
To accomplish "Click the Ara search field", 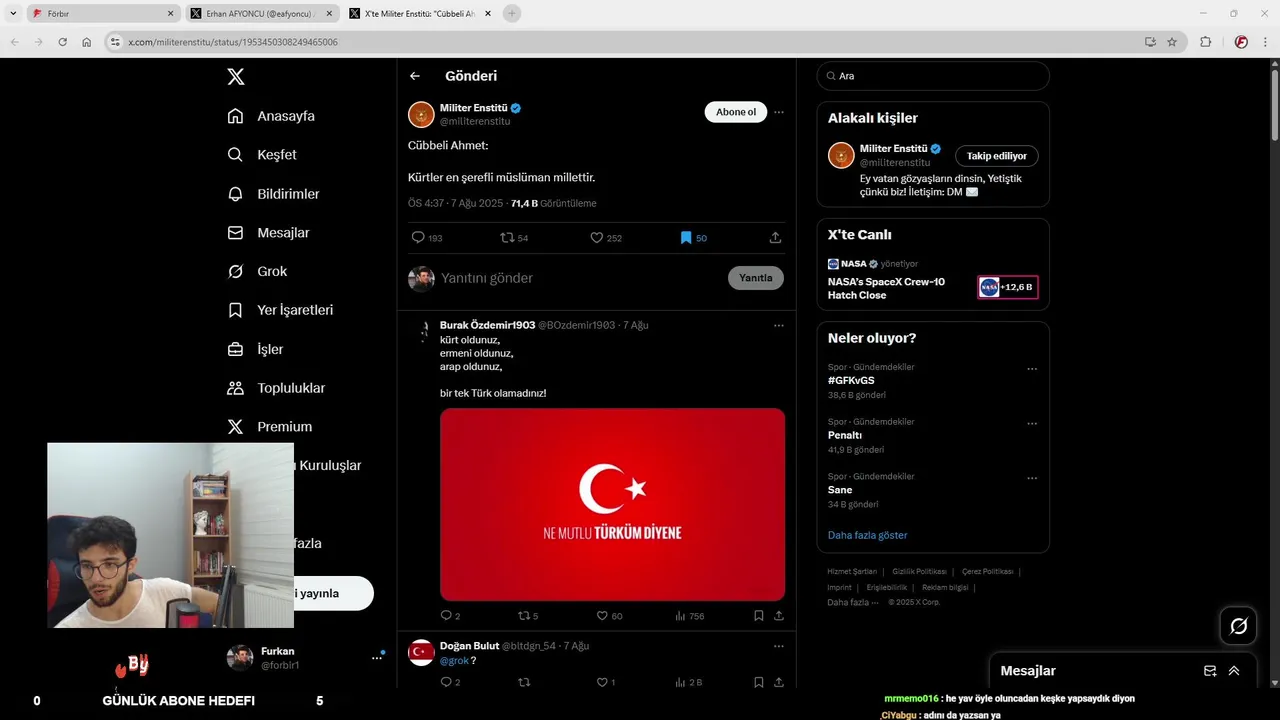I will (x=933, y=76).
